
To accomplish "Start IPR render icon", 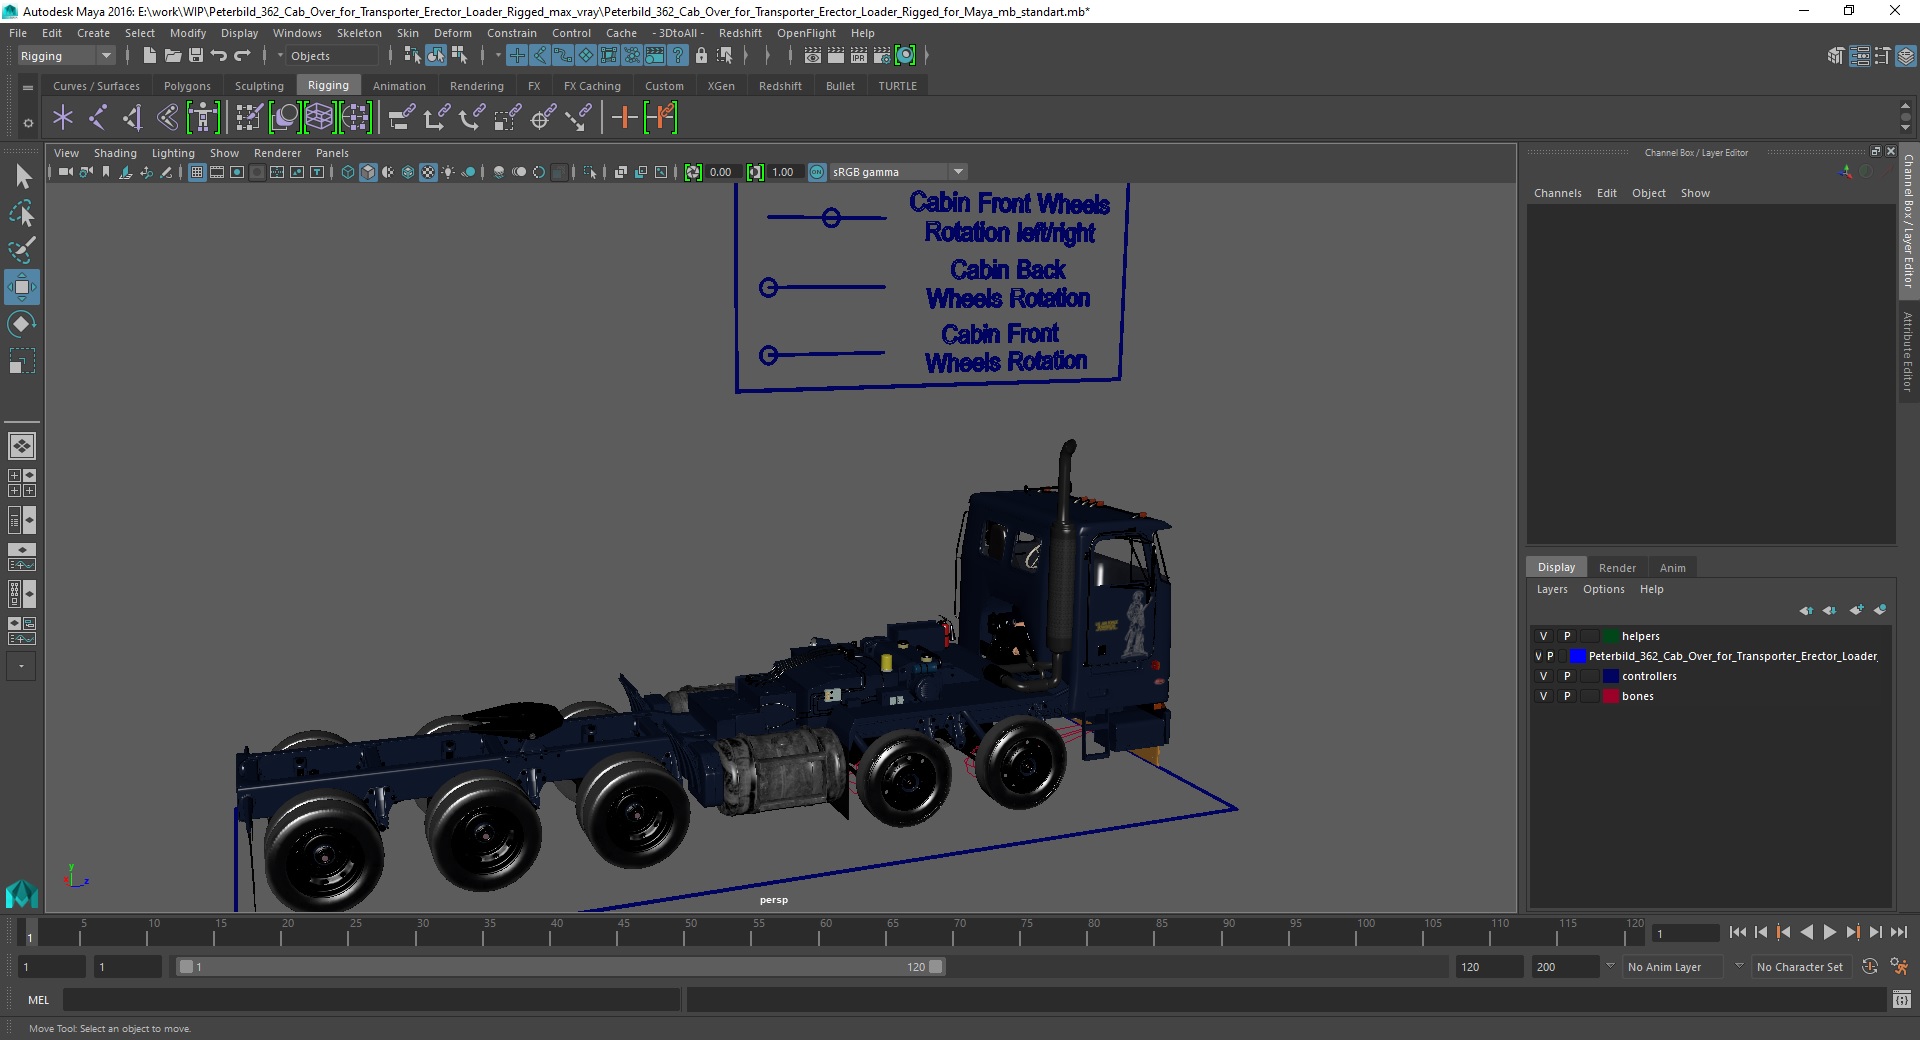I will click(859, 56).
